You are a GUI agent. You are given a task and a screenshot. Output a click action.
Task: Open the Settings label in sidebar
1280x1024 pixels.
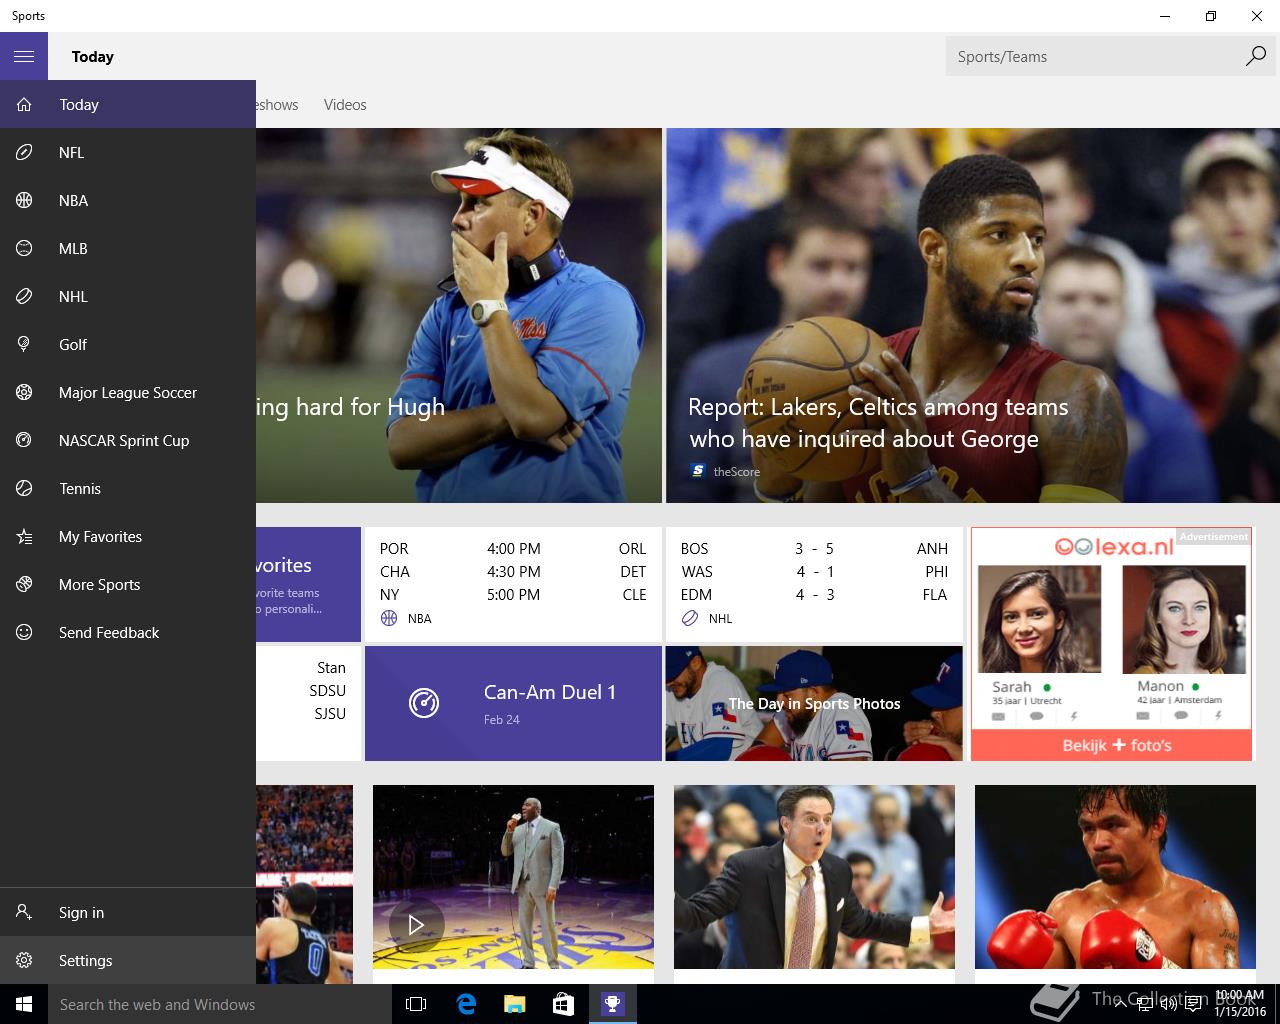click(x=85, y=961)
